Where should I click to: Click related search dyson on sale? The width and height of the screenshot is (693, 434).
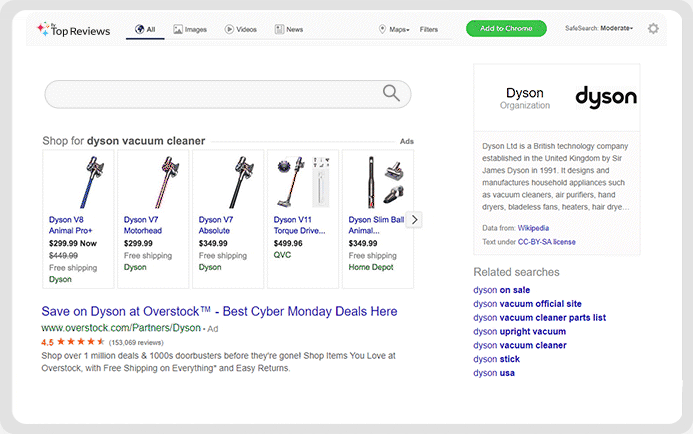tap(502, 290)
